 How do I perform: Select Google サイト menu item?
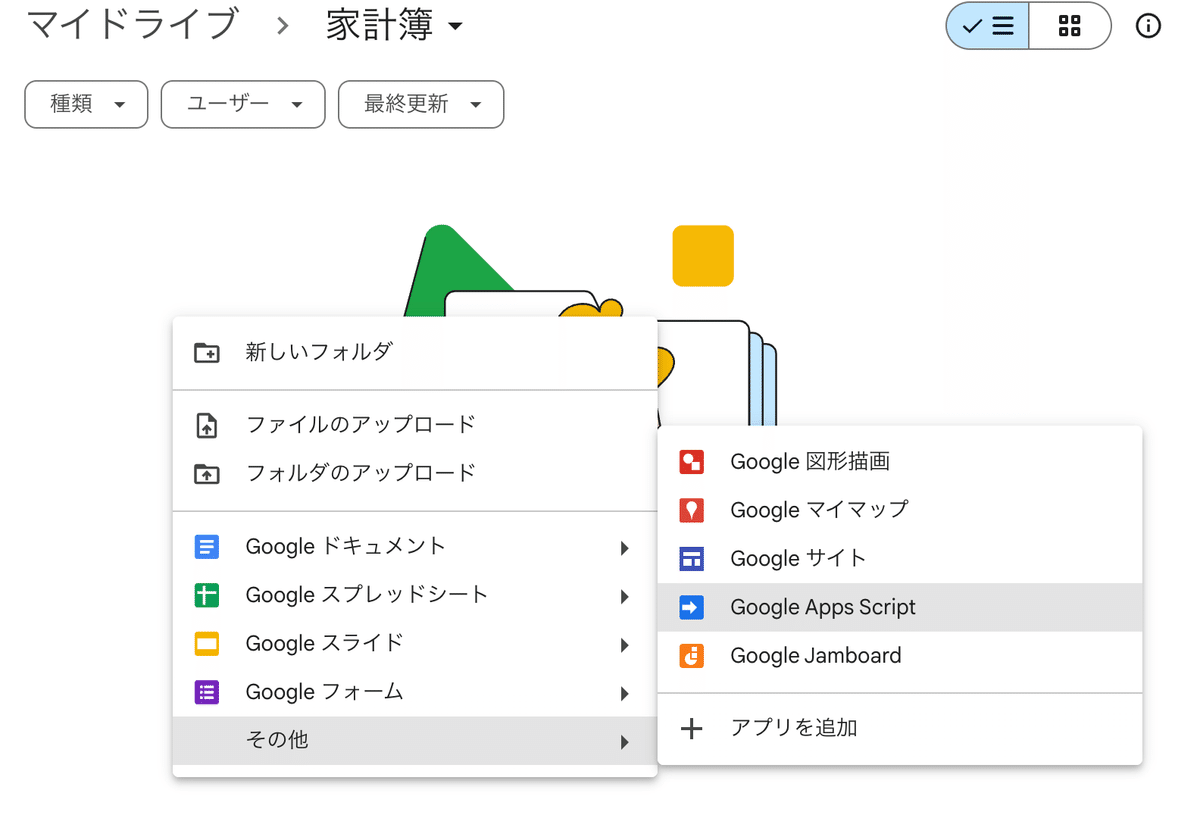pyautogui.click(x=900, y=559)
